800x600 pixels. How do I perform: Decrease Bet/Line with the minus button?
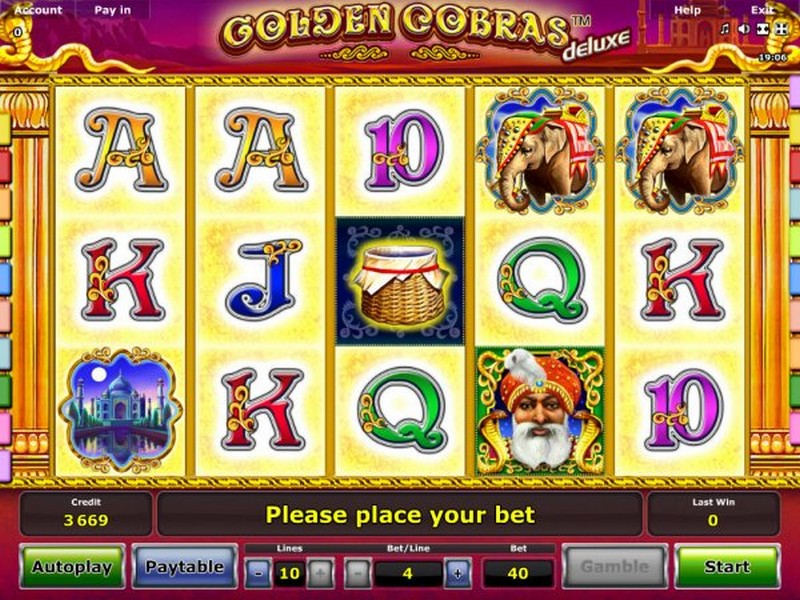(358, 573)
